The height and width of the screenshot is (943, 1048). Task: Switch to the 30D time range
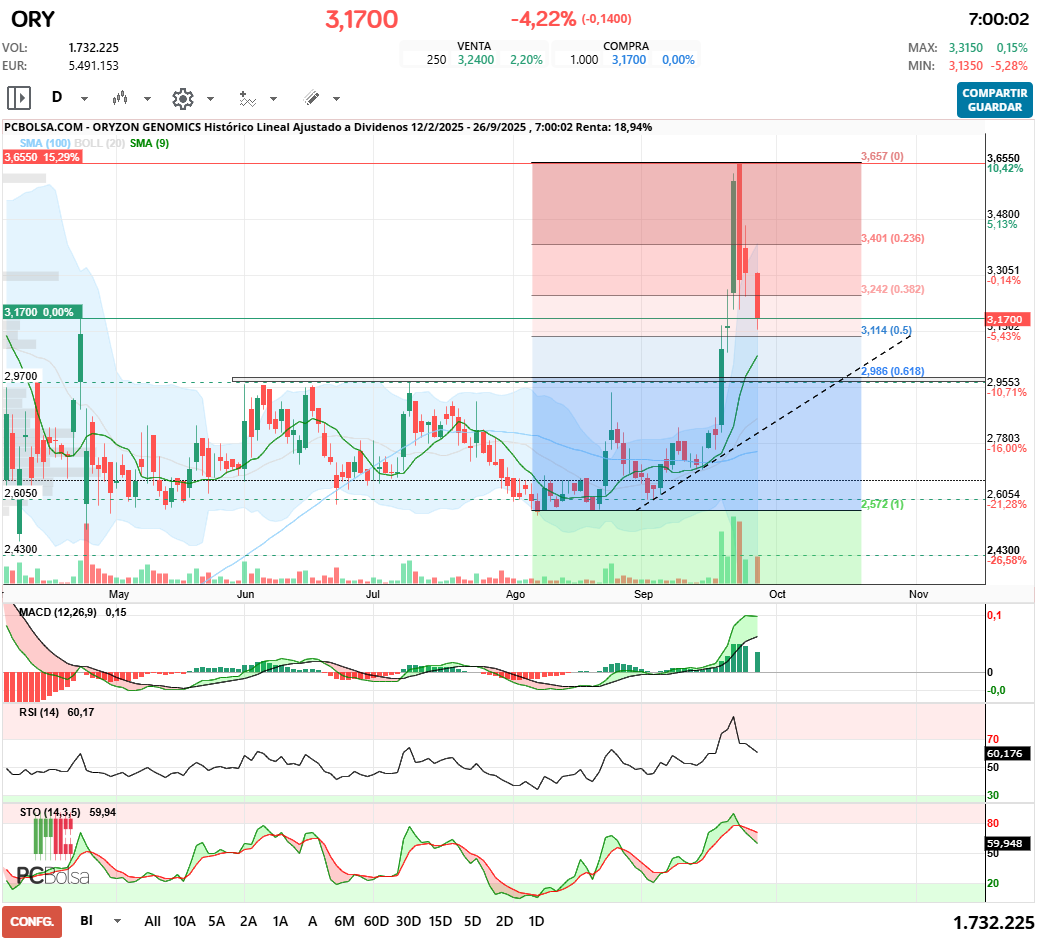pos(408,921)
